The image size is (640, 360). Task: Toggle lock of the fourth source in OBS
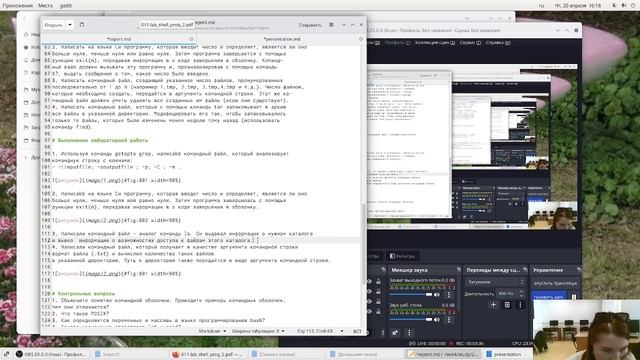point(378,311)
